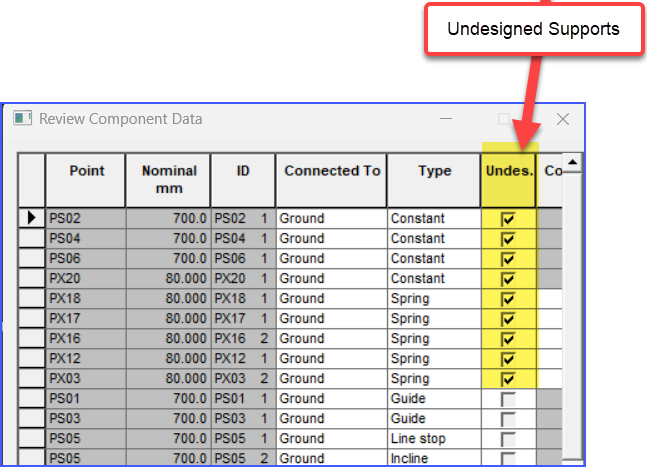Image resolution: width=647 pixels, height=467 pixels.
Task: Select the Spring type cell for PX03
Action: tap(434, 378)
